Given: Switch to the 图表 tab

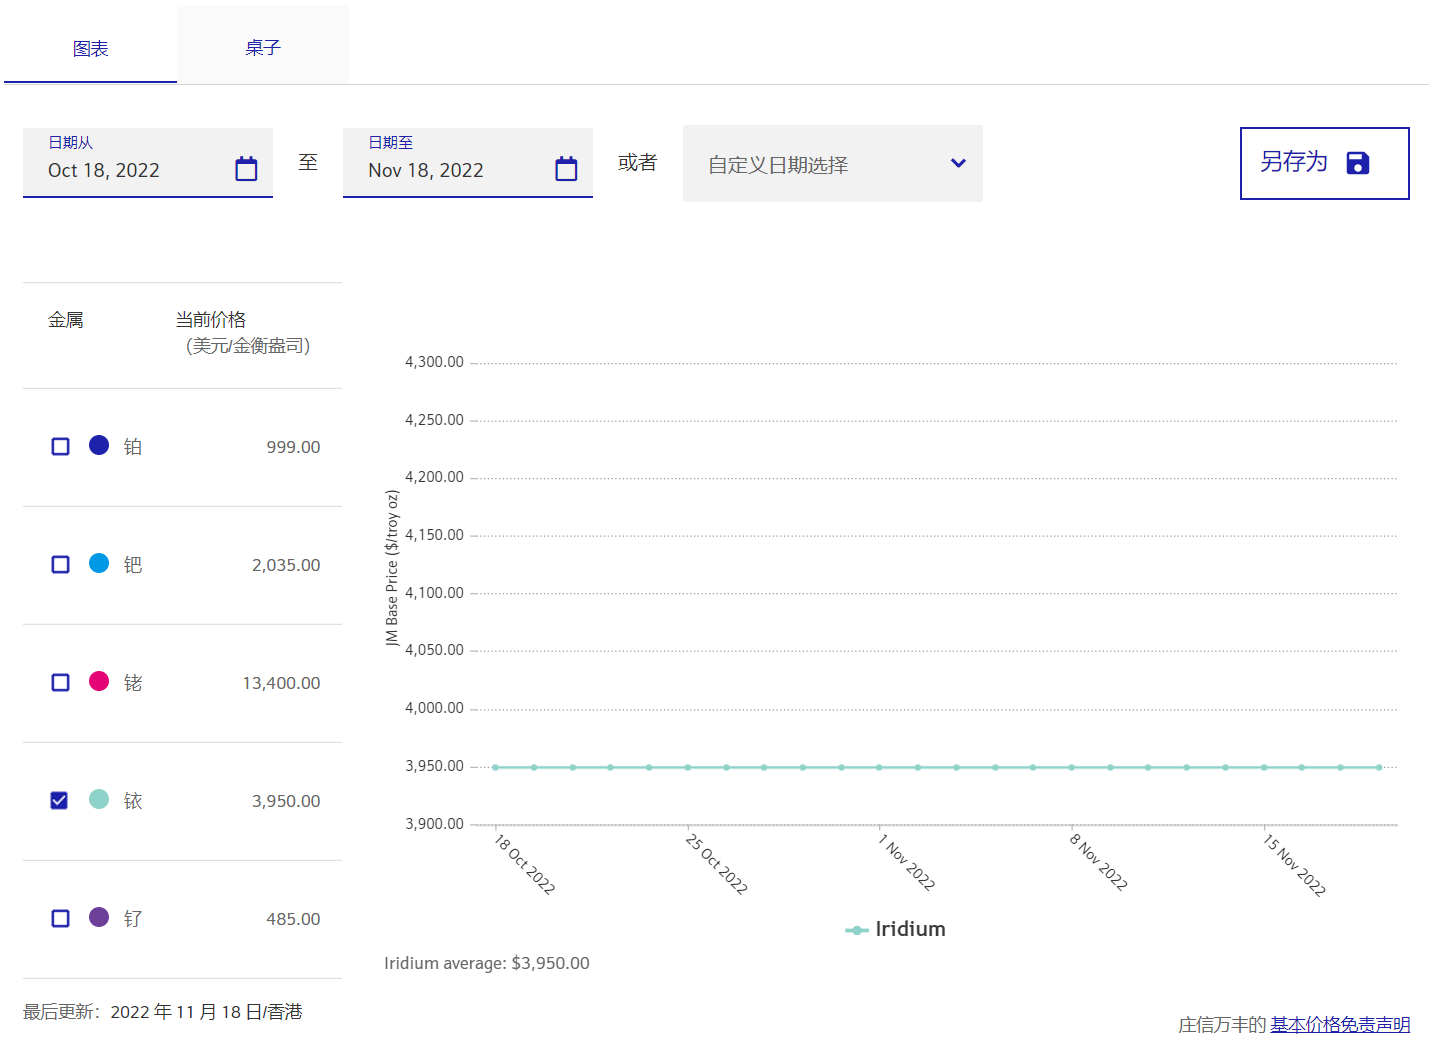Looking at the screenshot, I should pos(91,46).
